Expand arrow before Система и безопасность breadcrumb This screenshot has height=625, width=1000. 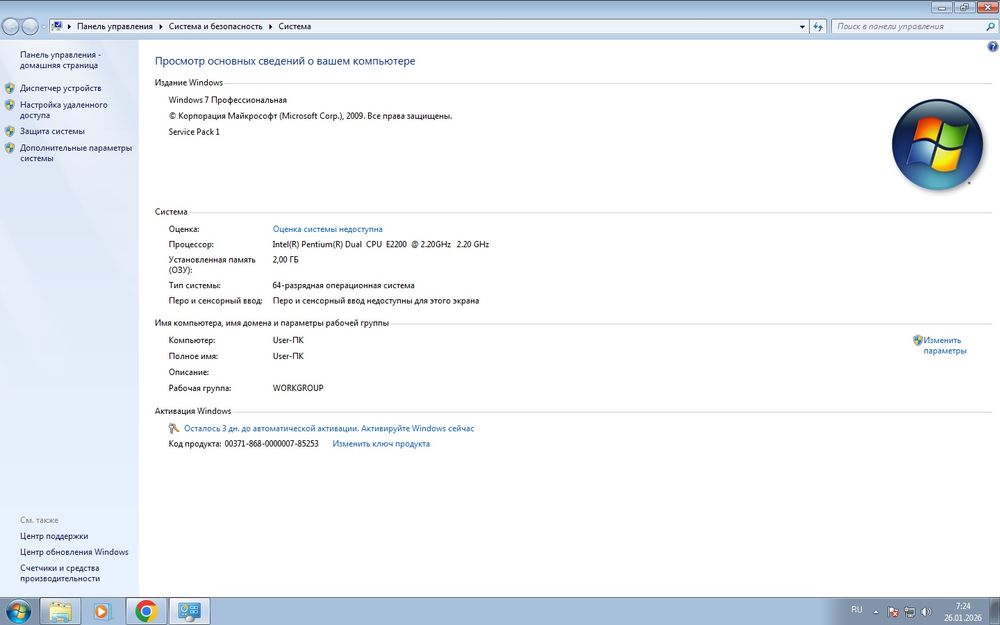pyautogui.click(x=161, y=27)
